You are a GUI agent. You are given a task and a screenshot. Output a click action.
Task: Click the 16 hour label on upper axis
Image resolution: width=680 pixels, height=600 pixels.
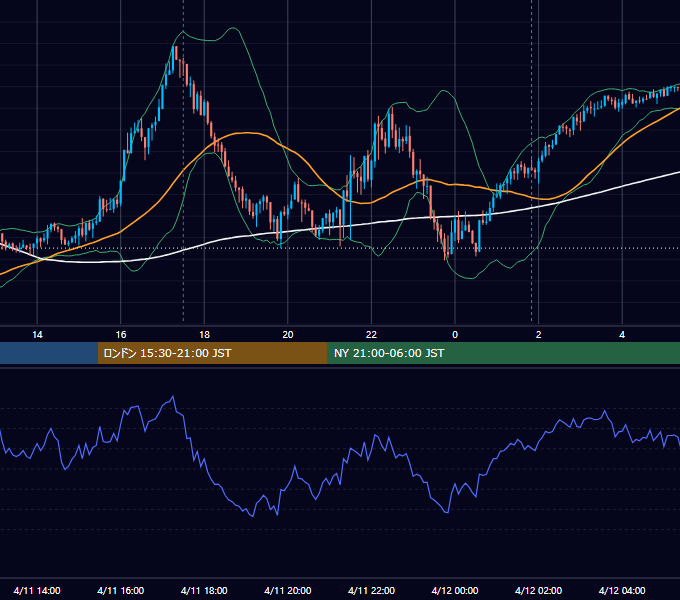click(121, 335)
